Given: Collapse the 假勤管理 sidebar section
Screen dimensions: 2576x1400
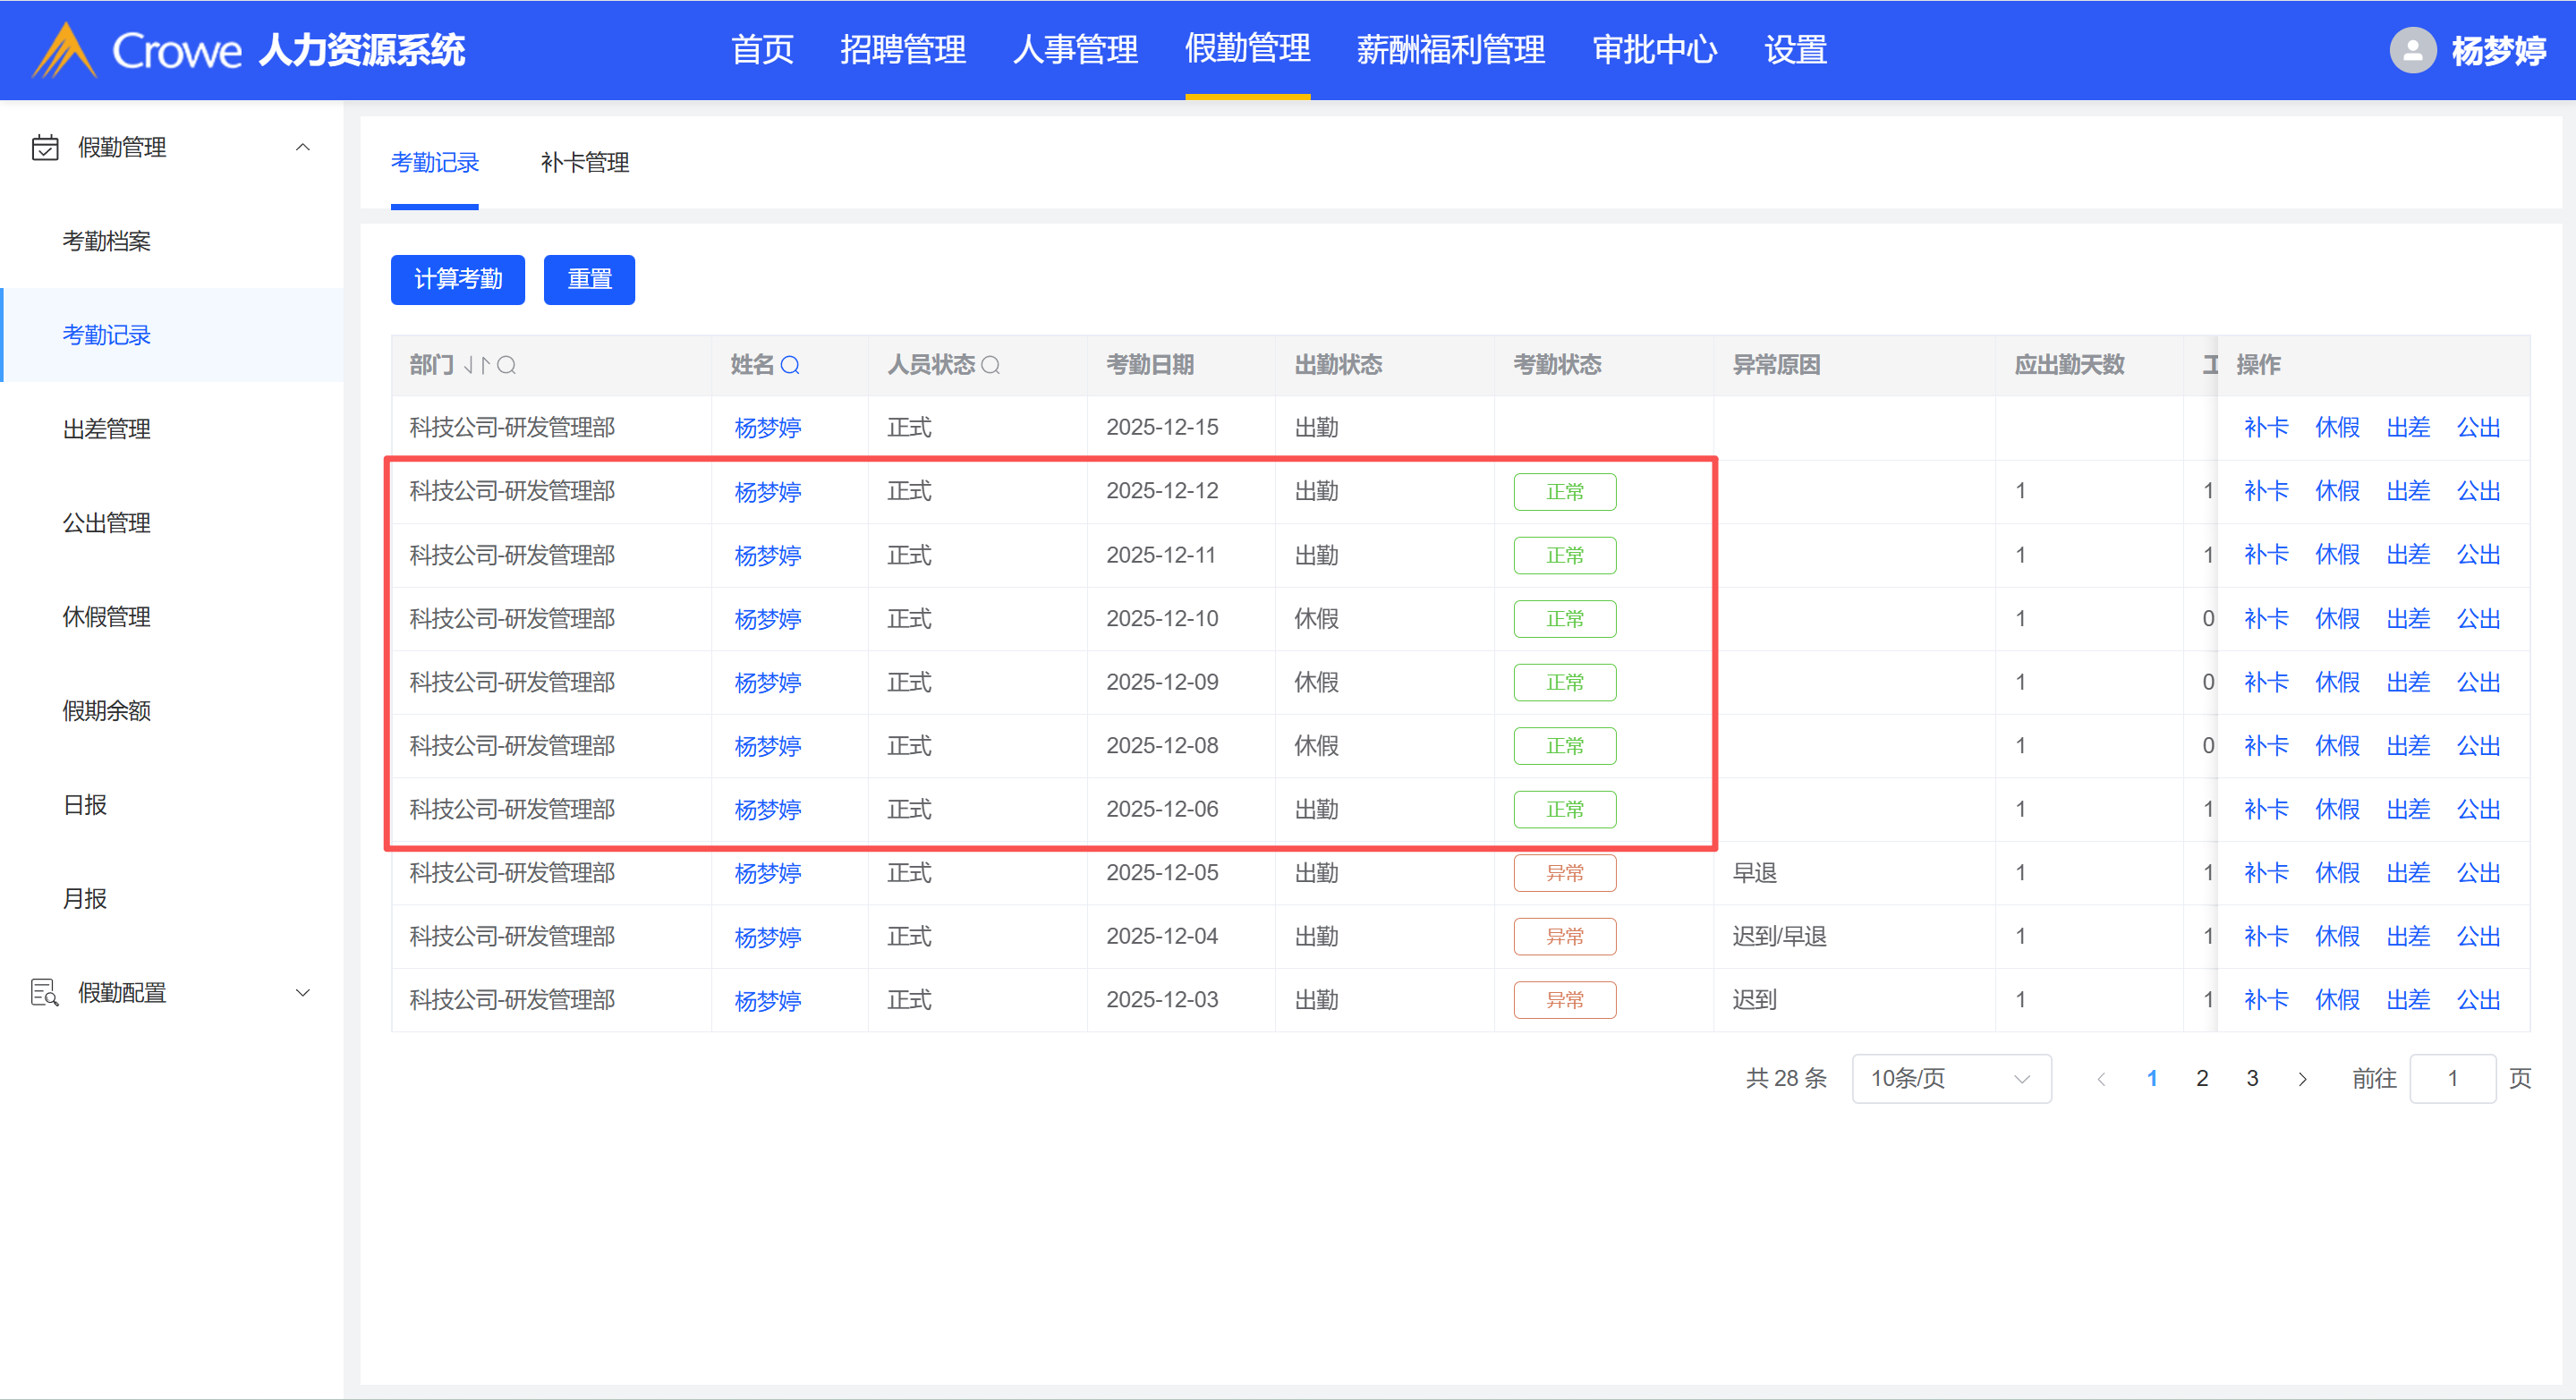Looking at the screenshot, I should tap(302, 148).
